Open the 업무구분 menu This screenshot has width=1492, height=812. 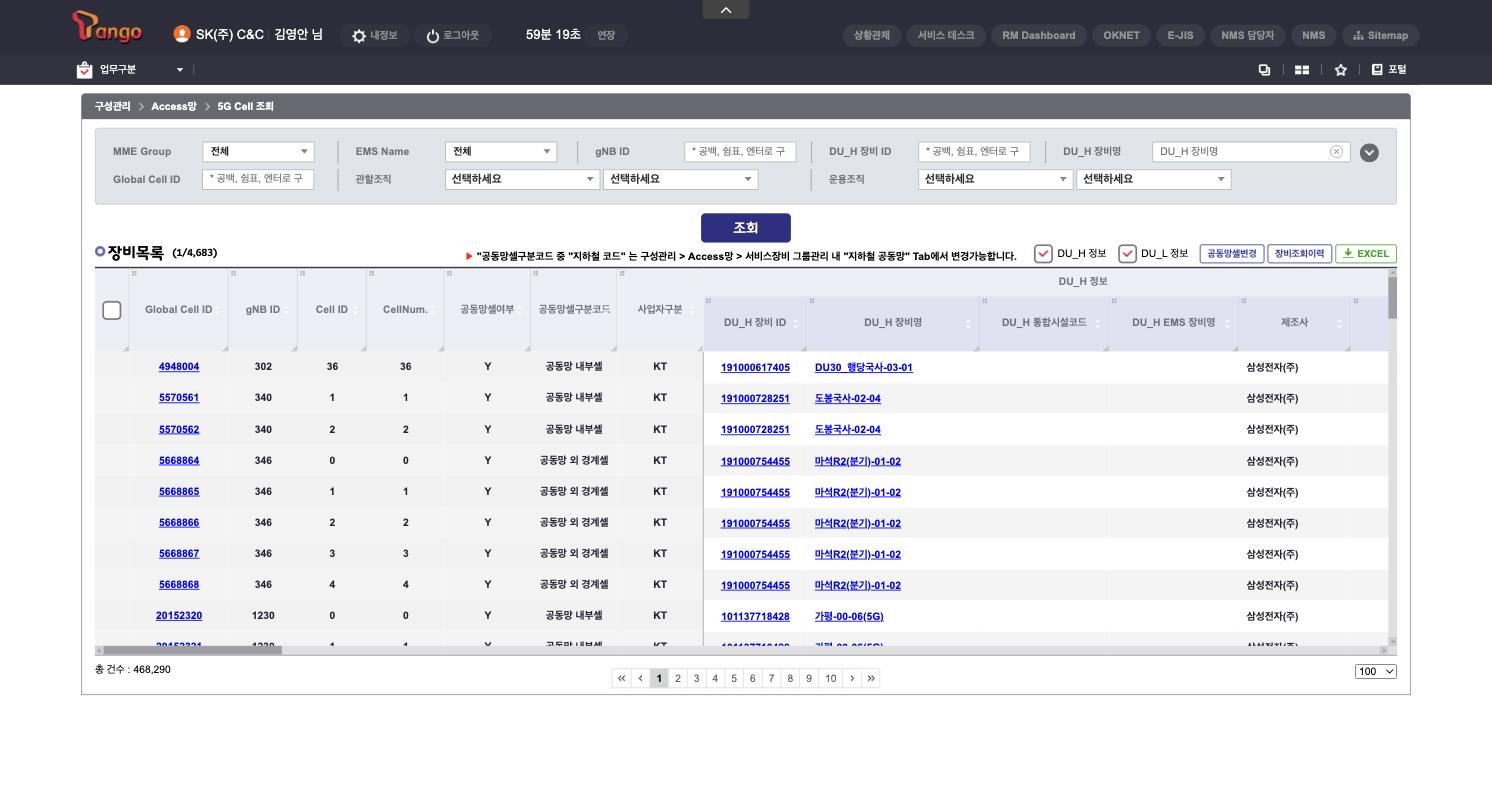click(x=130, y=70)
